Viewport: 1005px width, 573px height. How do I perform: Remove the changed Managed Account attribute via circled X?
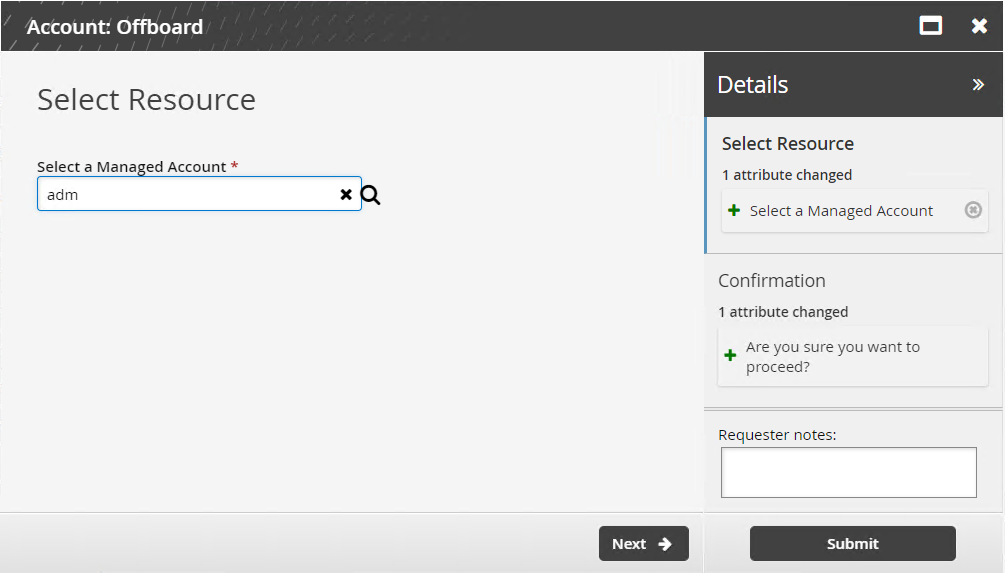tap(973, 210)
